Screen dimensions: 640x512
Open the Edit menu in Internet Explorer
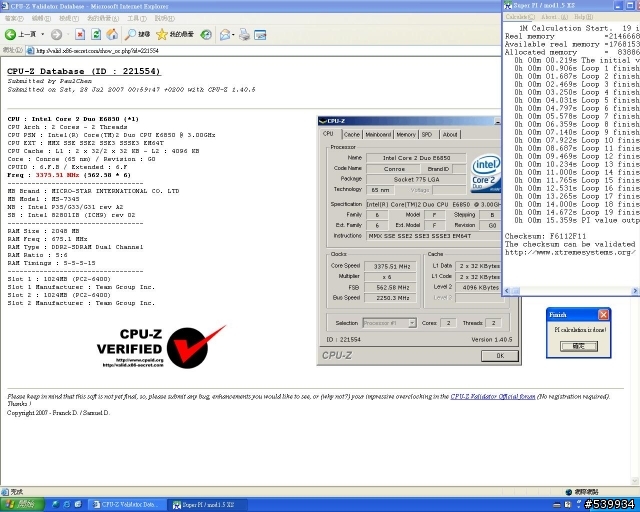(41, 18)
